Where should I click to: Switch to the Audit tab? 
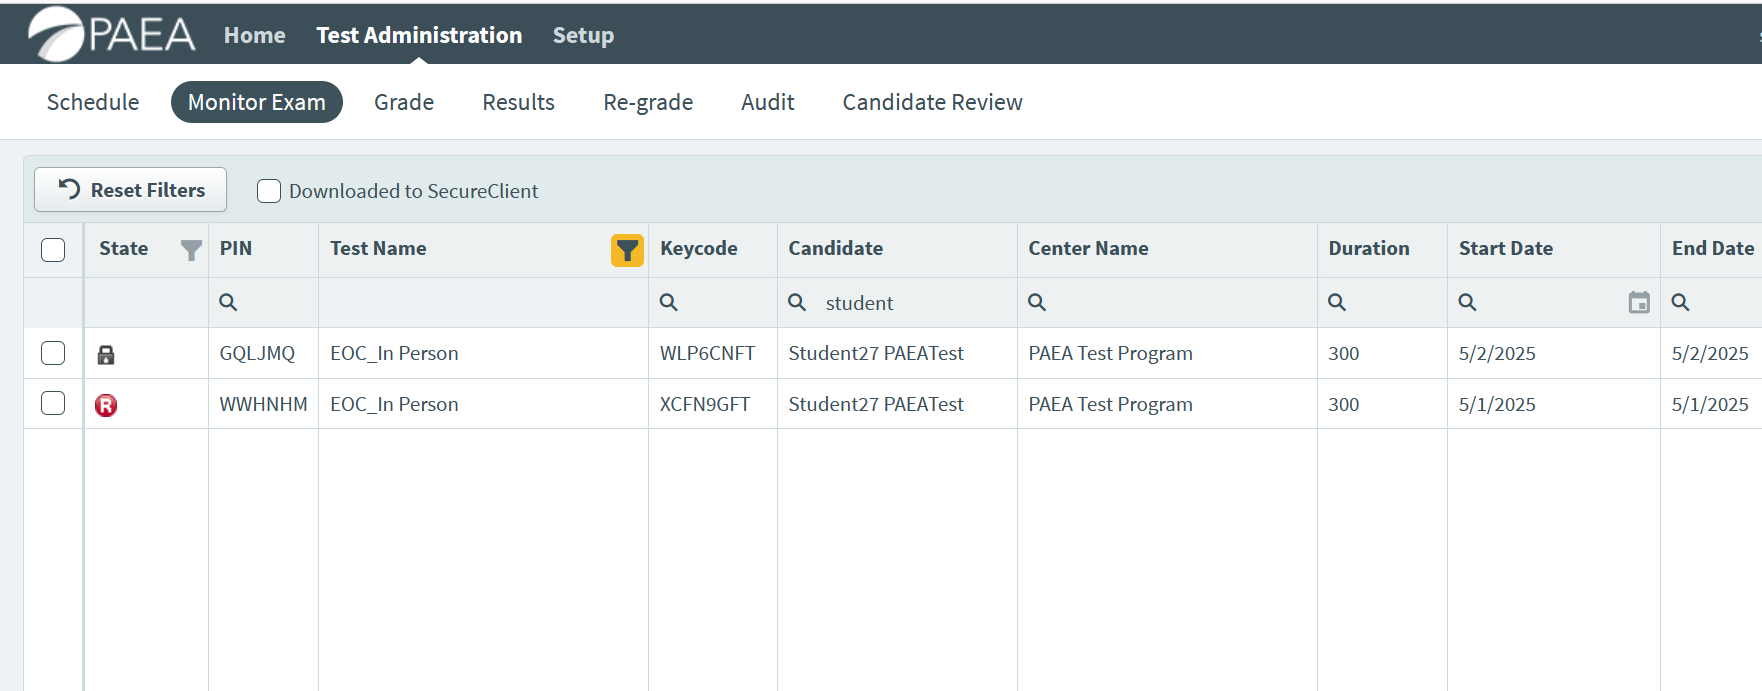pos(768,102)
